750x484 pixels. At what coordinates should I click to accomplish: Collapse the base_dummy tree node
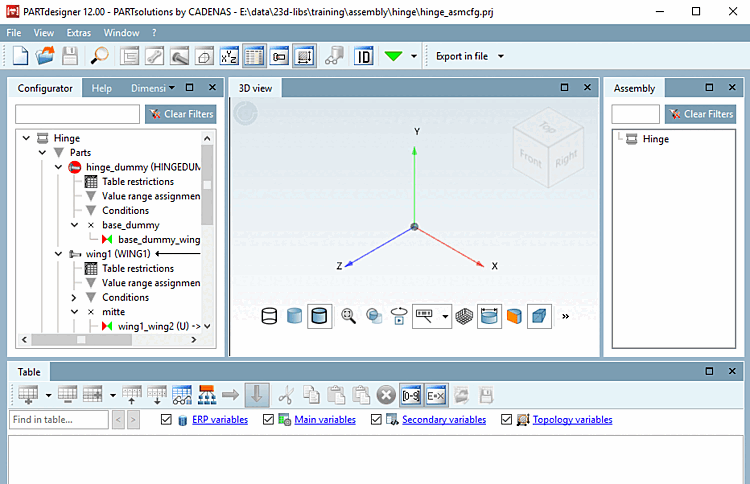(75, 225)
